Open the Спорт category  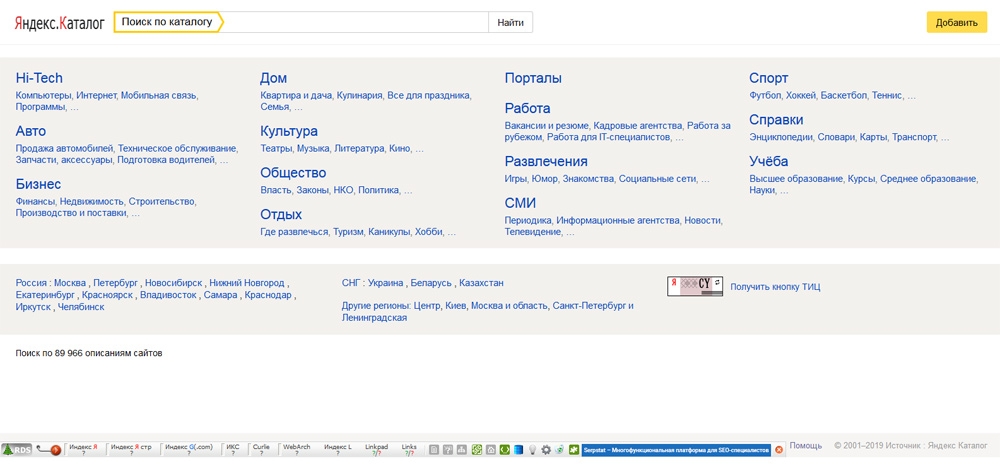click(768, 78)
